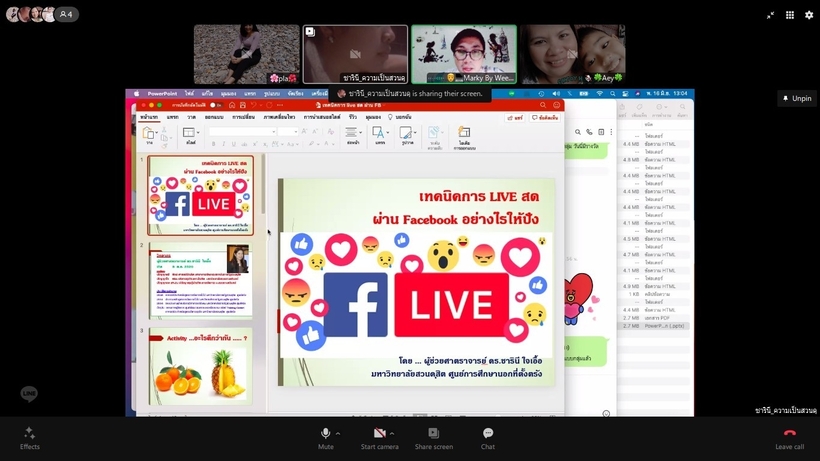This screenshot has width=820, height=461.
Task: Select slide 3 thumbnail with fruits
Action: [201, 366]
